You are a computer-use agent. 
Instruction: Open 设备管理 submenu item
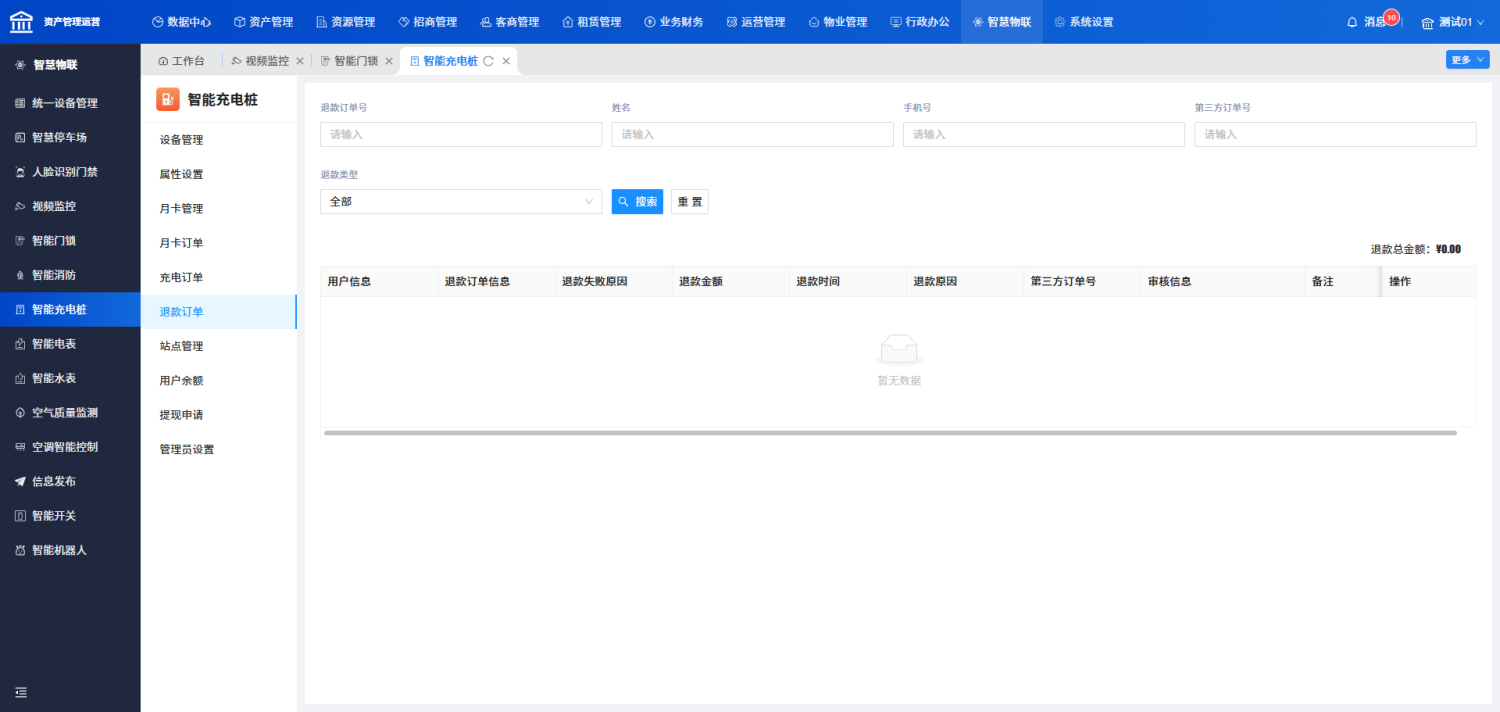(x=219, y=140)
